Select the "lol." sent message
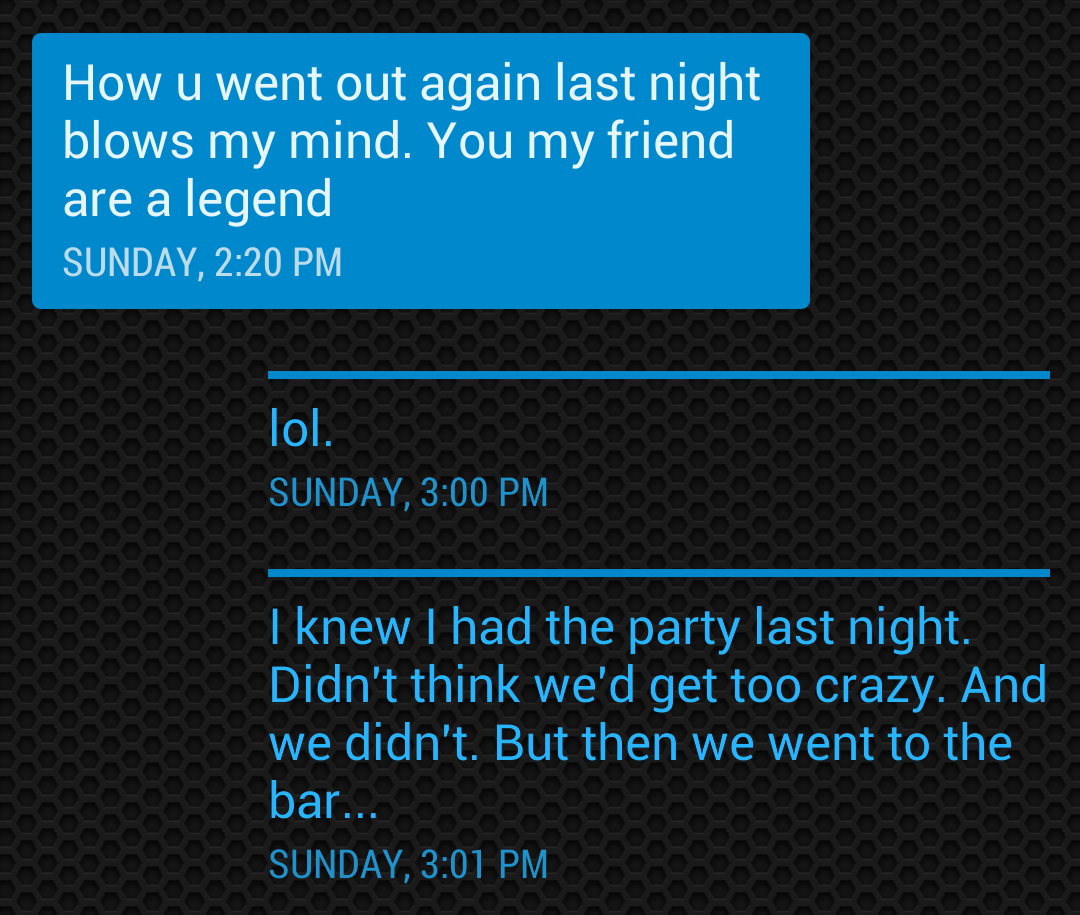Image resolution: width=1080 pixels, height=915 pixels. [x=301, y=429]
